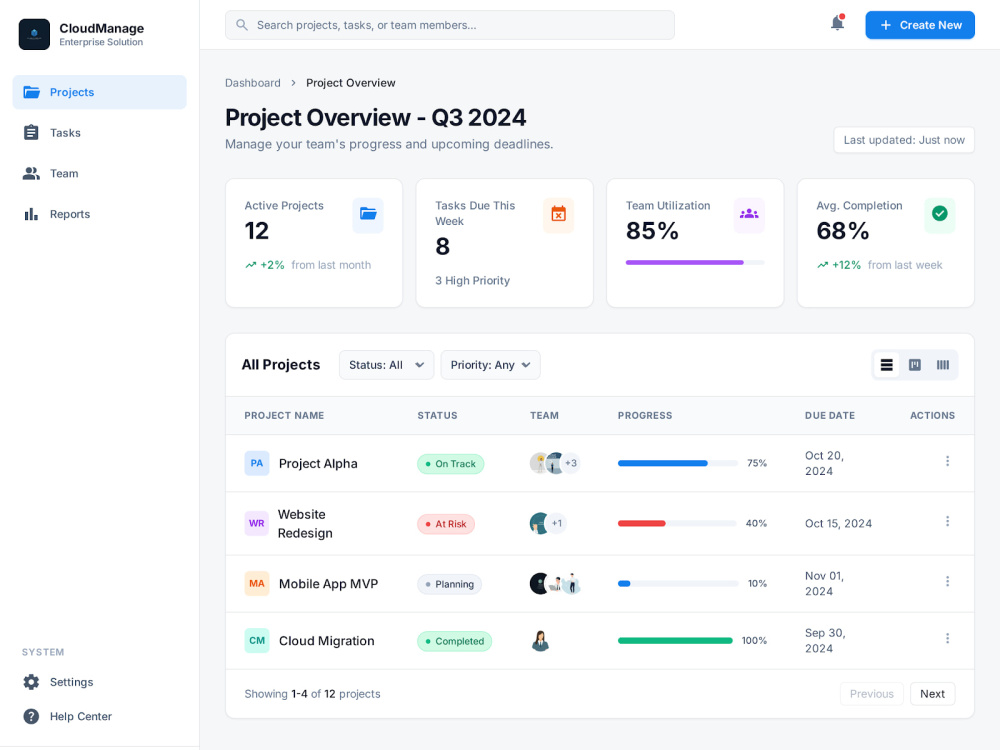
Task: Click the Mobile App MVP name
Action: pos(328,584)
